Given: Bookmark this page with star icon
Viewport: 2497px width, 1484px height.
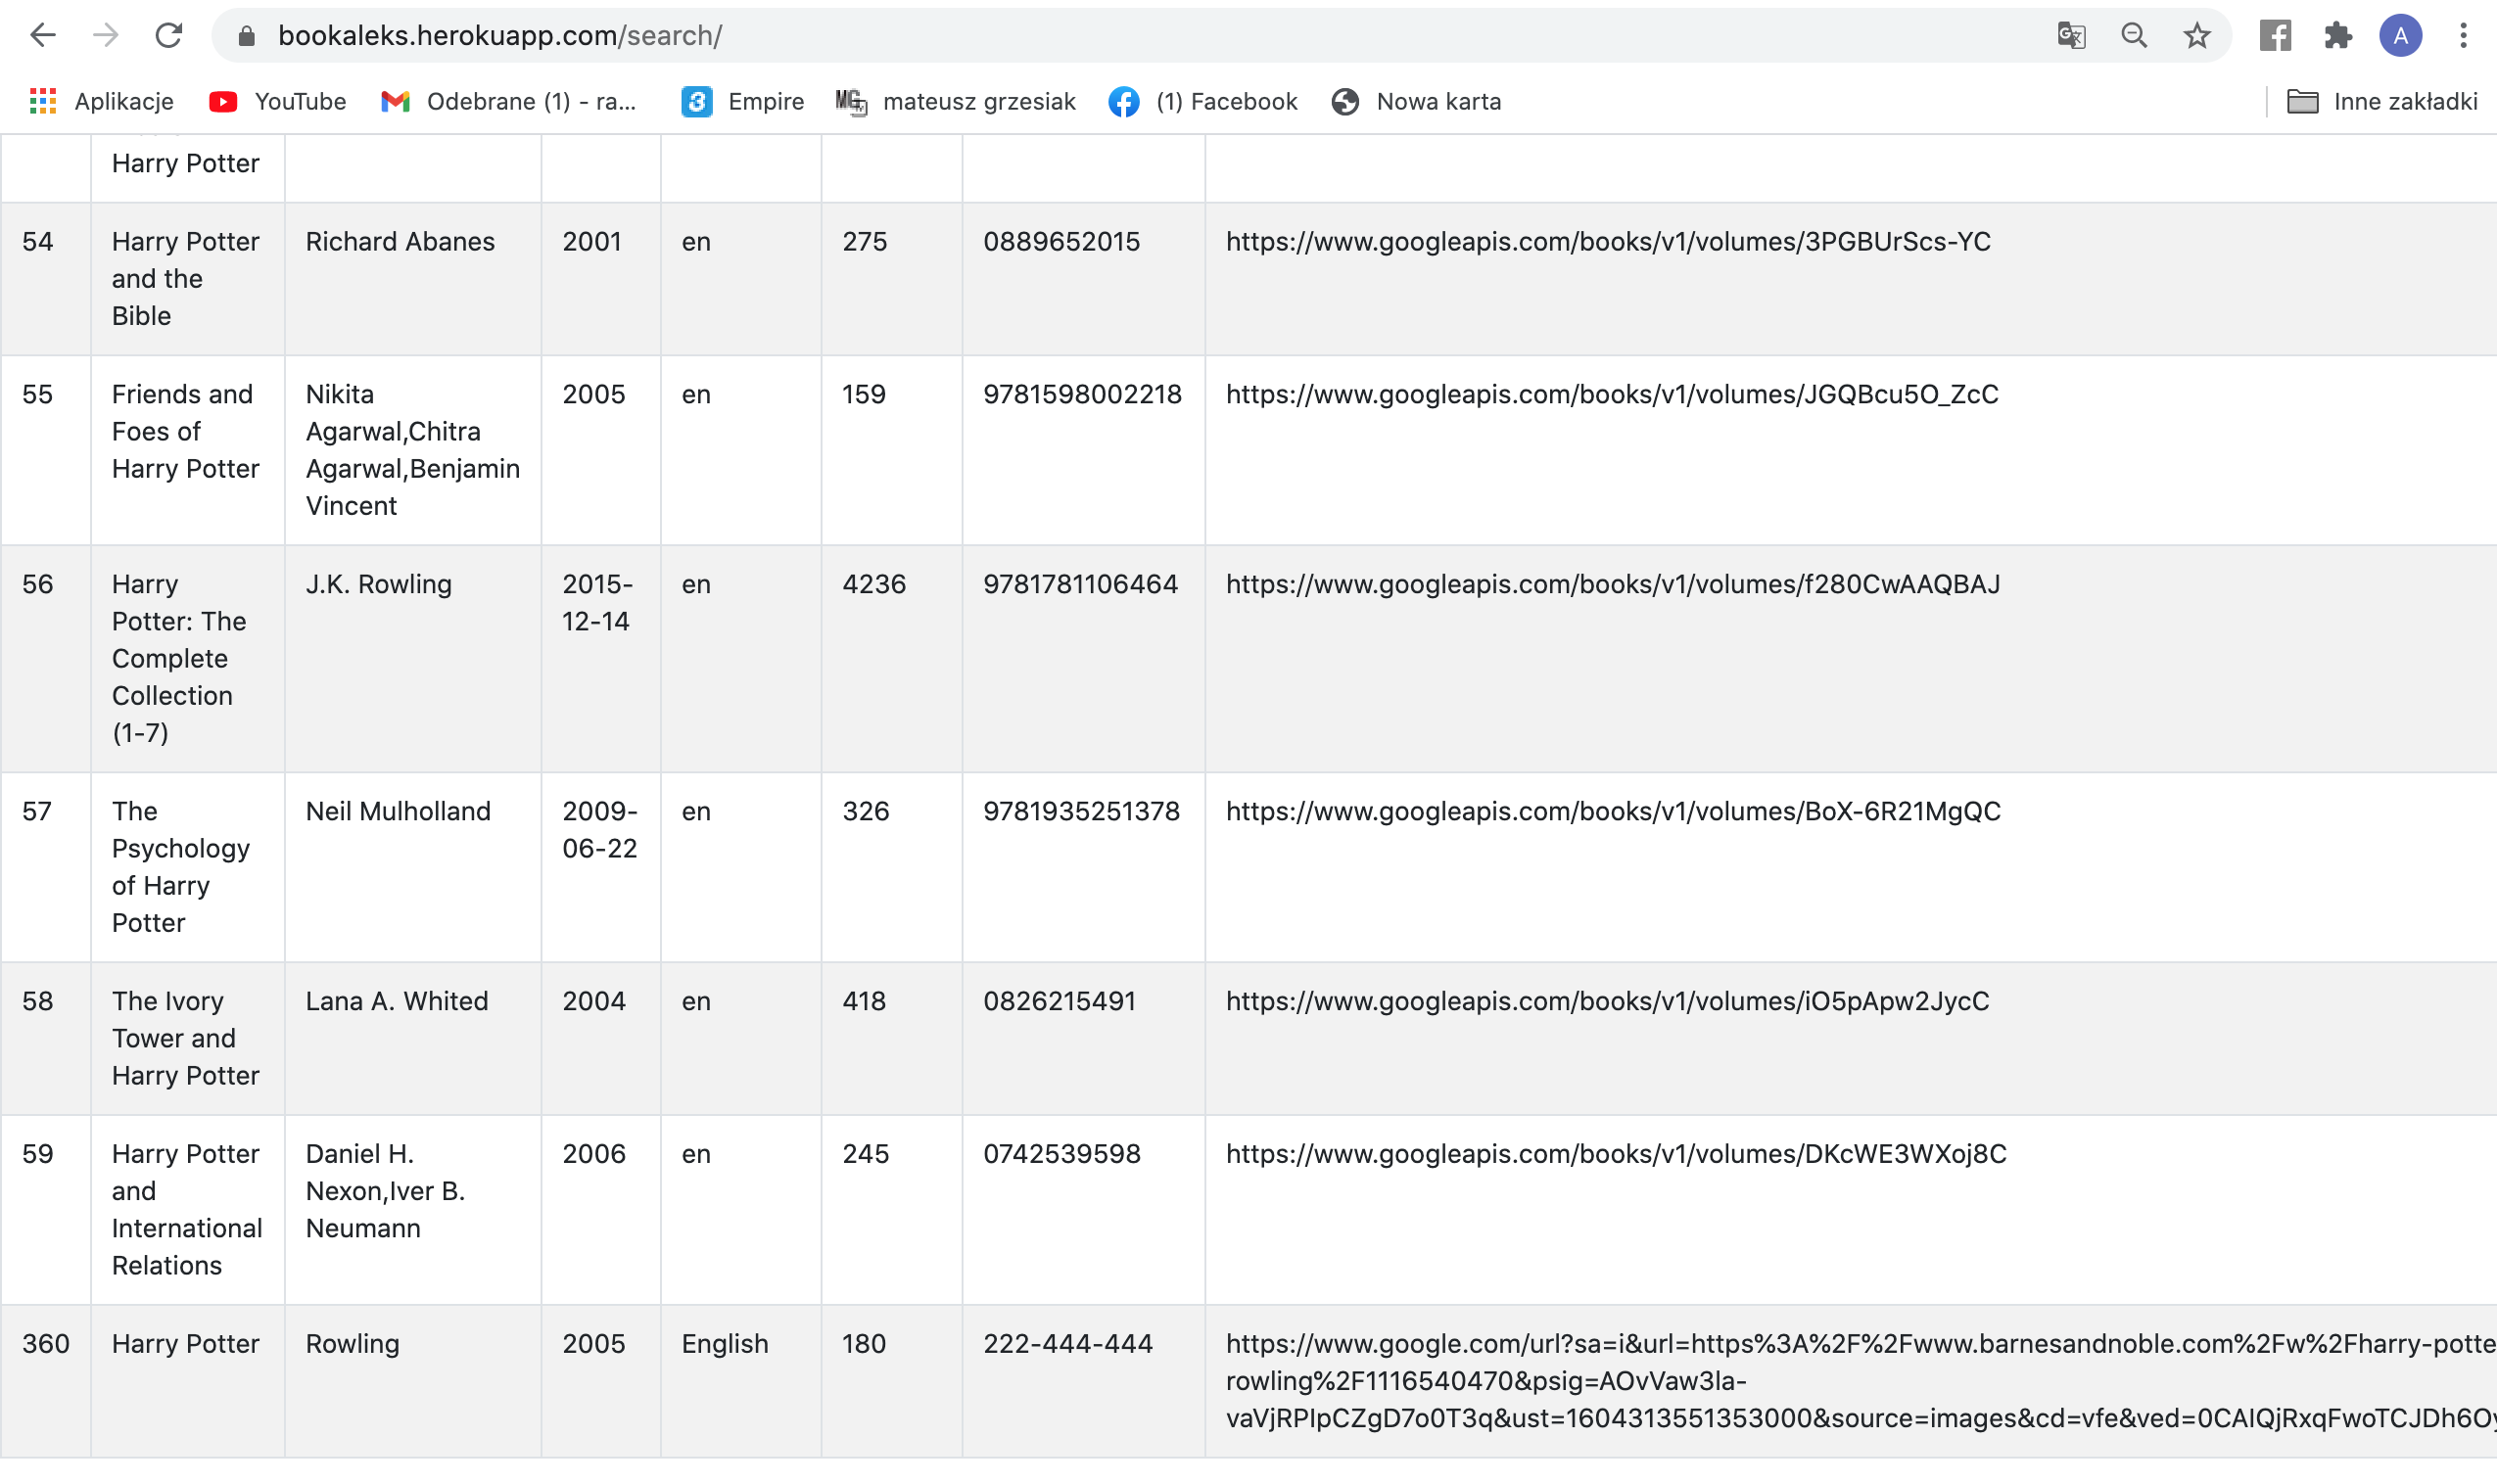Looking at the screenshot, I should tap(2196, 36).
